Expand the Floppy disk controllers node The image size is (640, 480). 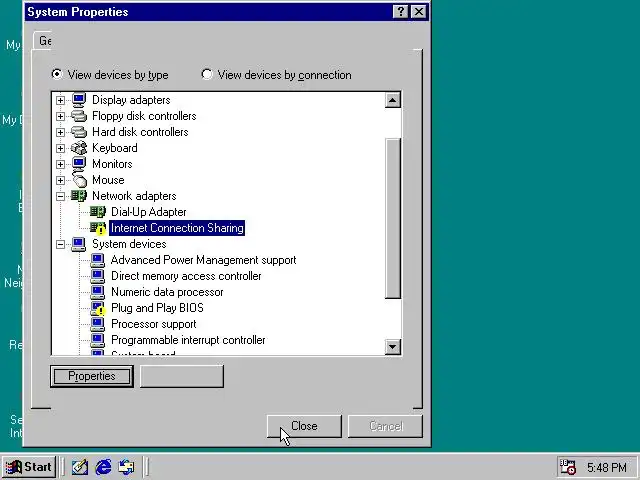pyautogui.click(x=60, y=116)
